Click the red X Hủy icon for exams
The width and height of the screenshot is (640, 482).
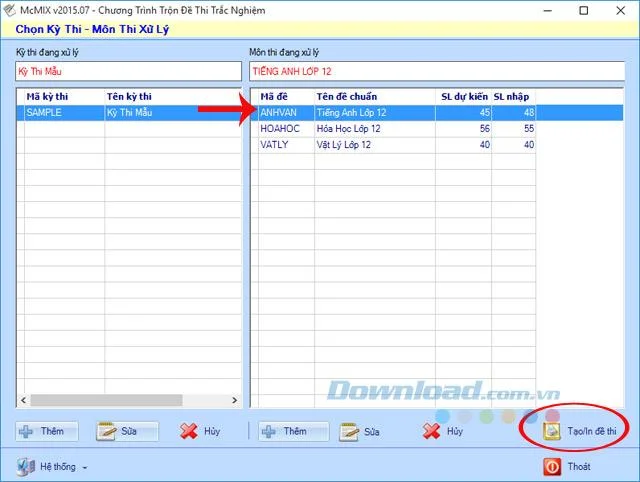click(189, 431)
